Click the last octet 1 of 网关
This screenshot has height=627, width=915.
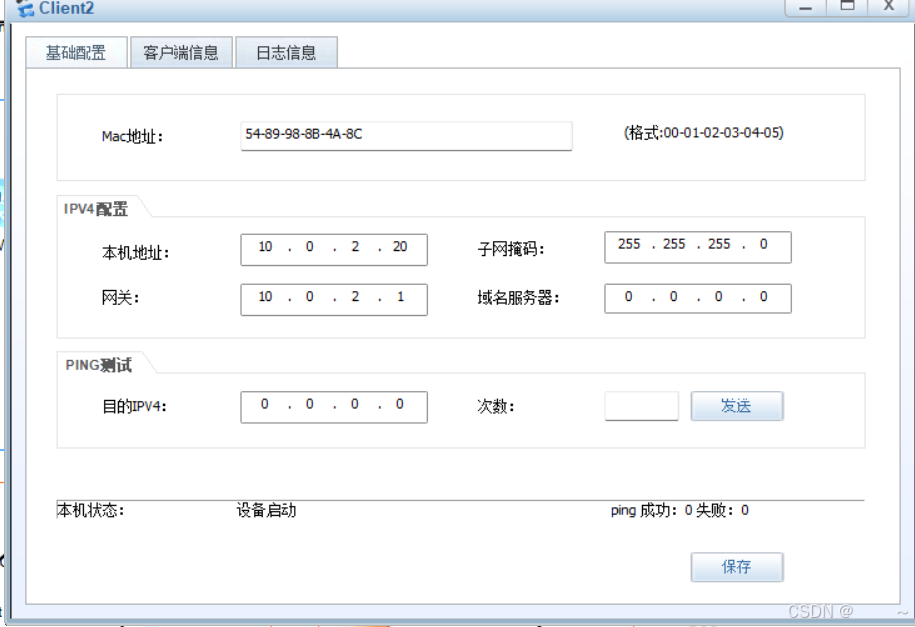tap(400, 297)
